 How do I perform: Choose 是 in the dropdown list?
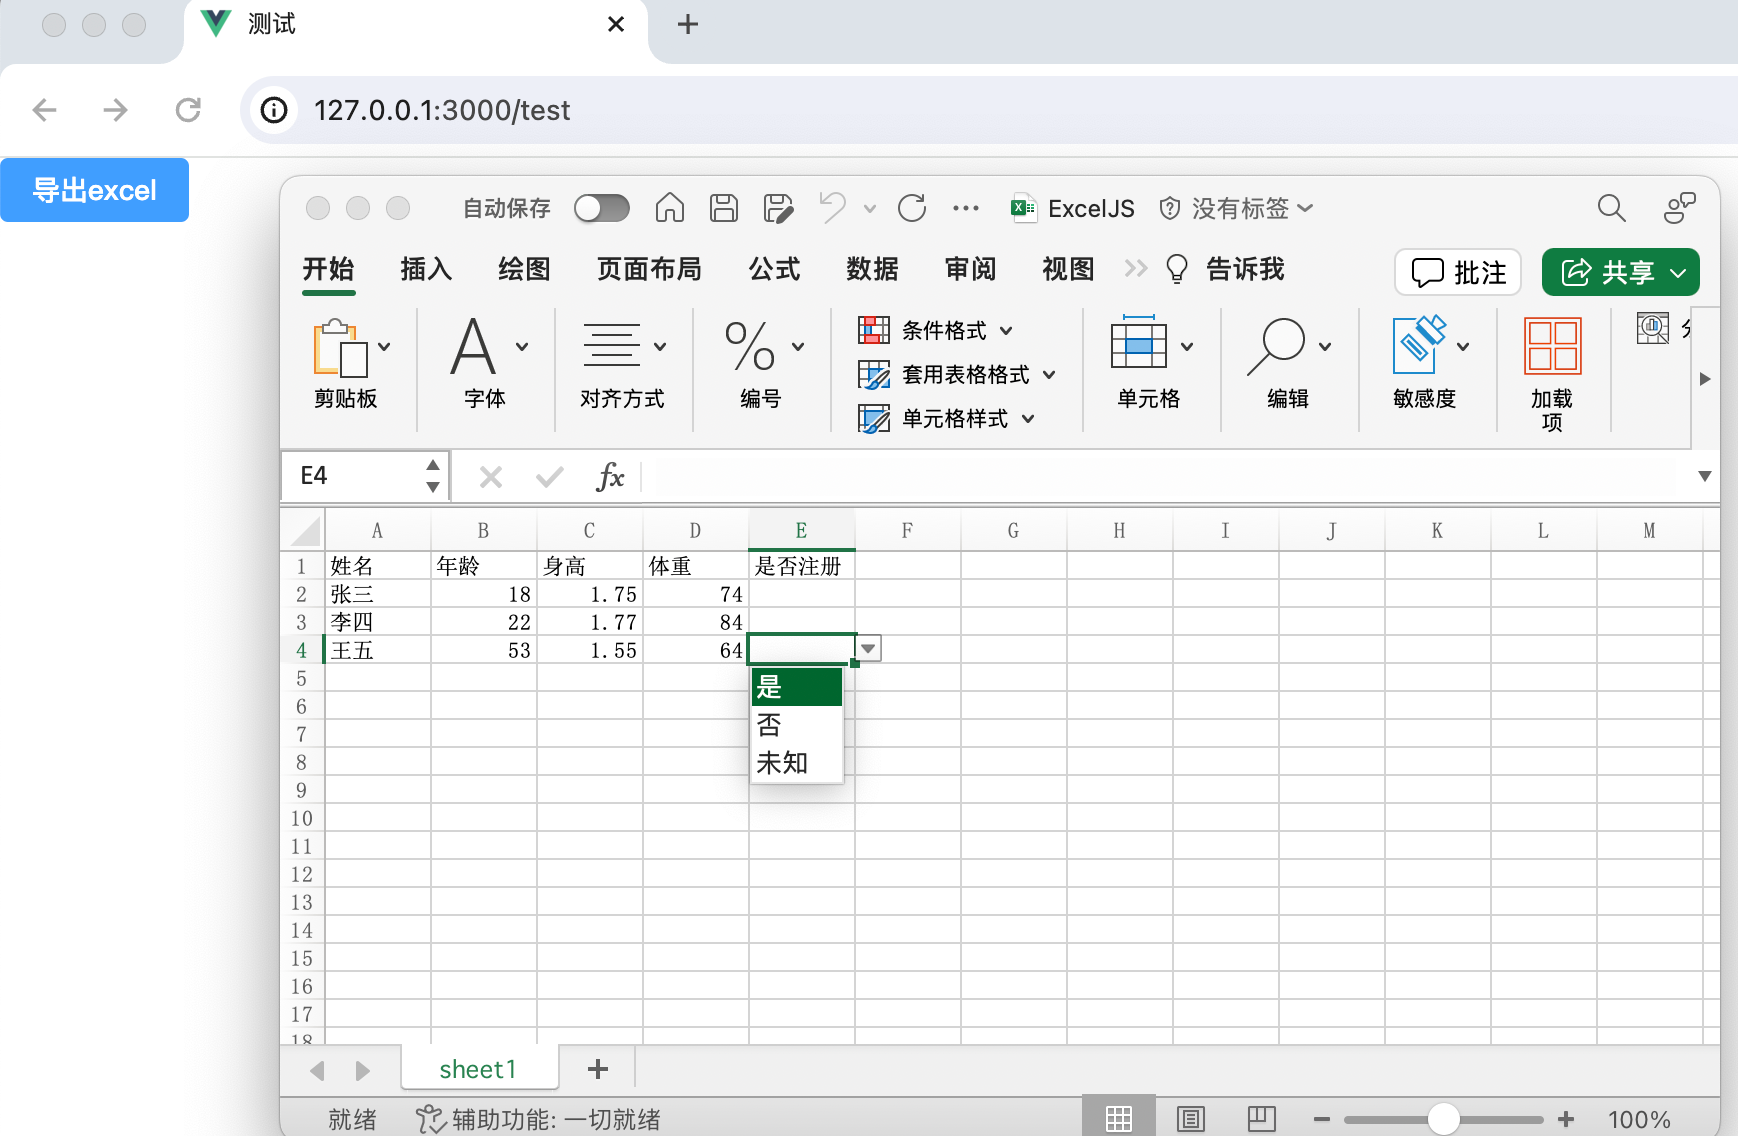click(797, 687)
